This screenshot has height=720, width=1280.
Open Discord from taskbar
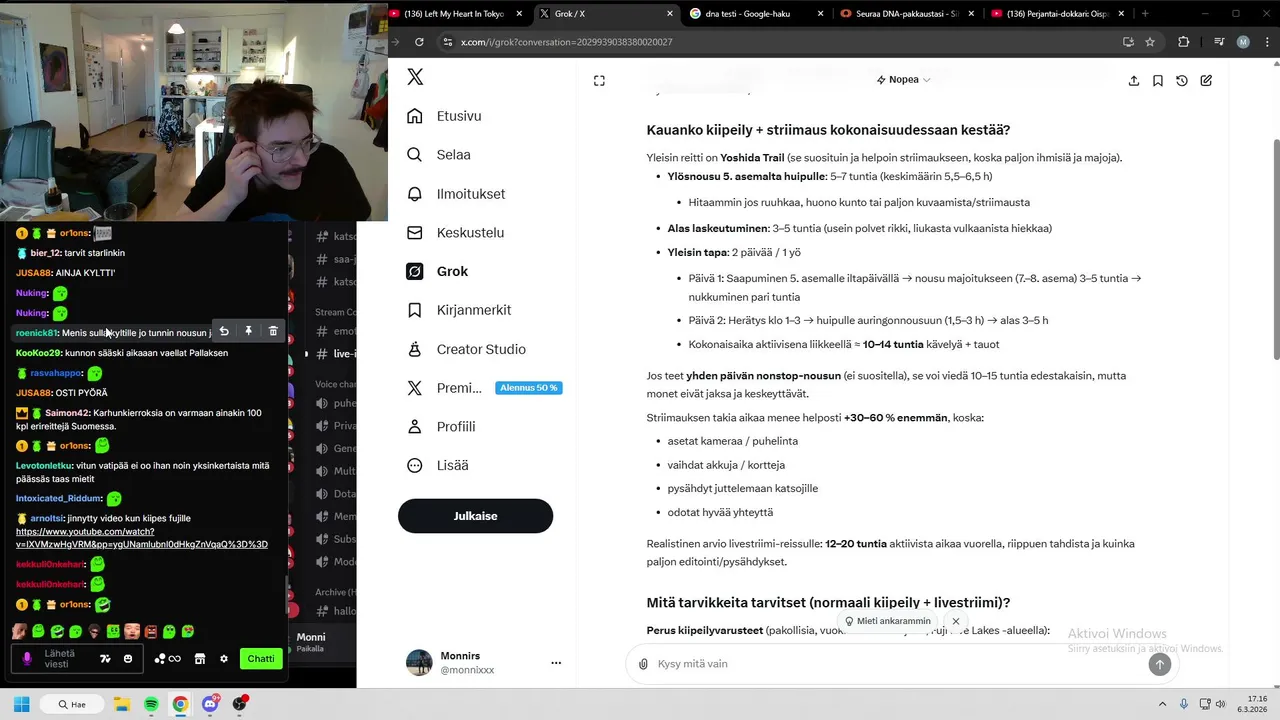pyautogui.click(x=210, y=704)
